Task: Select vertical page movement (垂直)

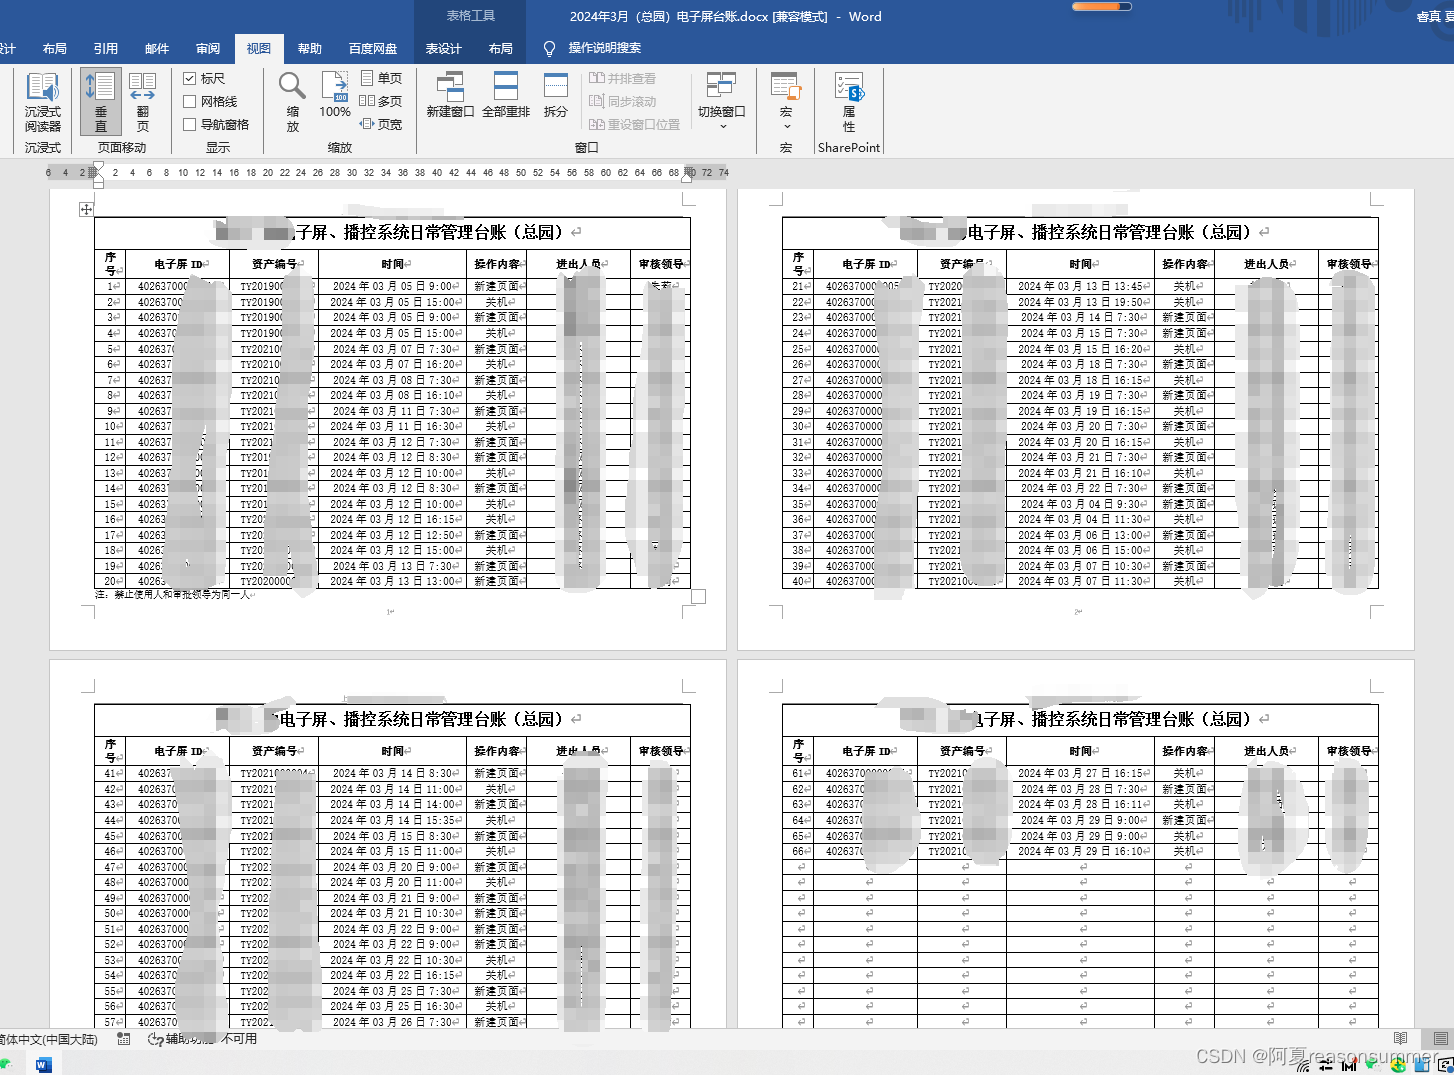Action: (x=101, y=101)
